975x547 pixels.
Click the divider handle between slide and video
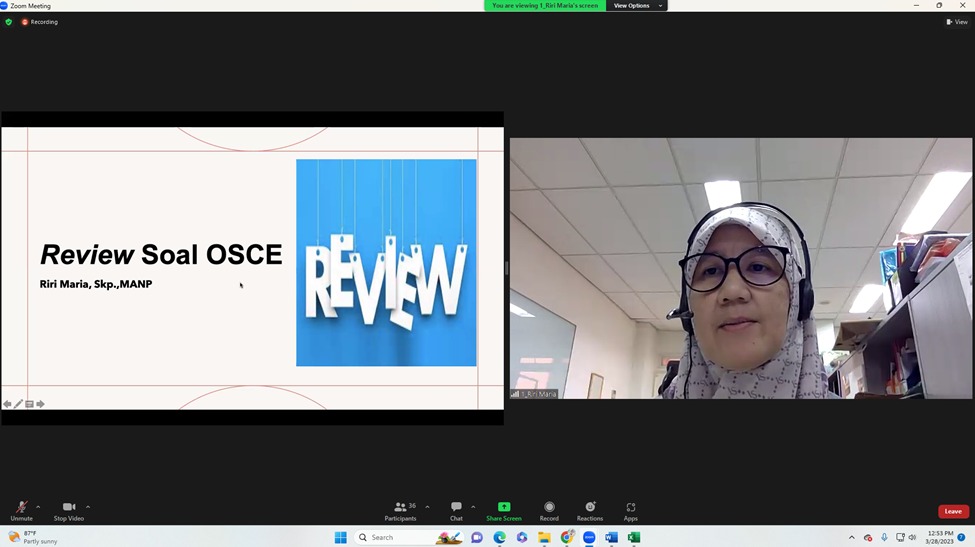pos(507,268)
